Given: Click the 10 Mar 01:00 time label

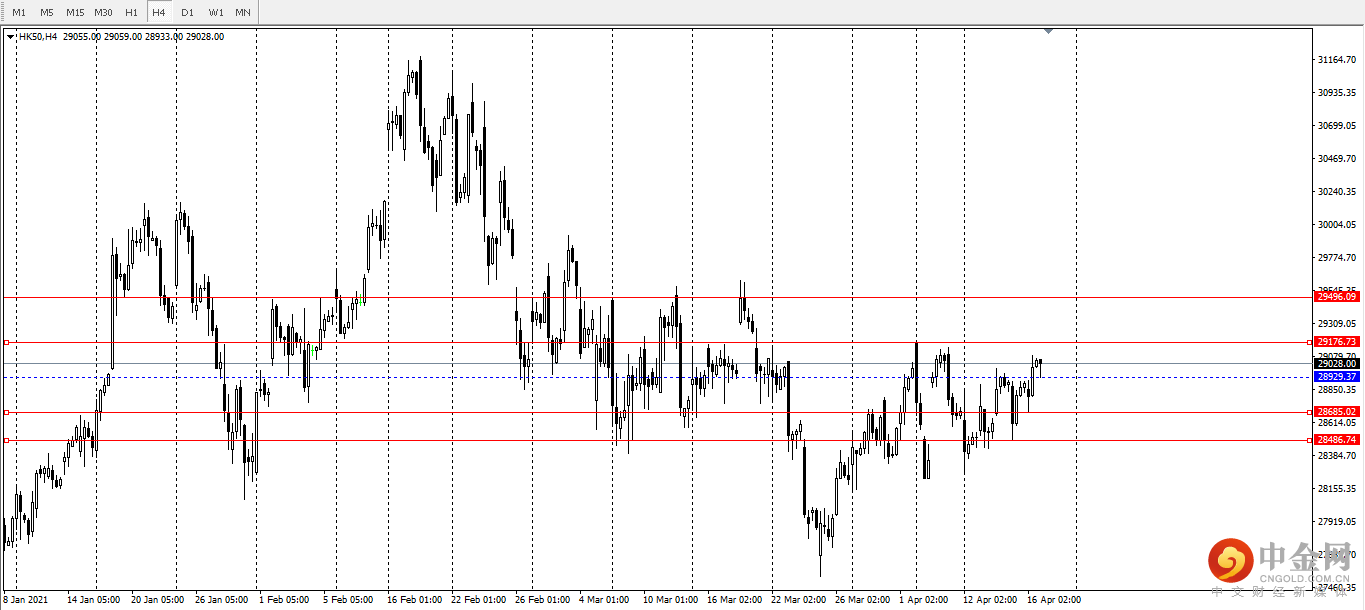Looking at the screenshot, I should click(x=670, y=600).
